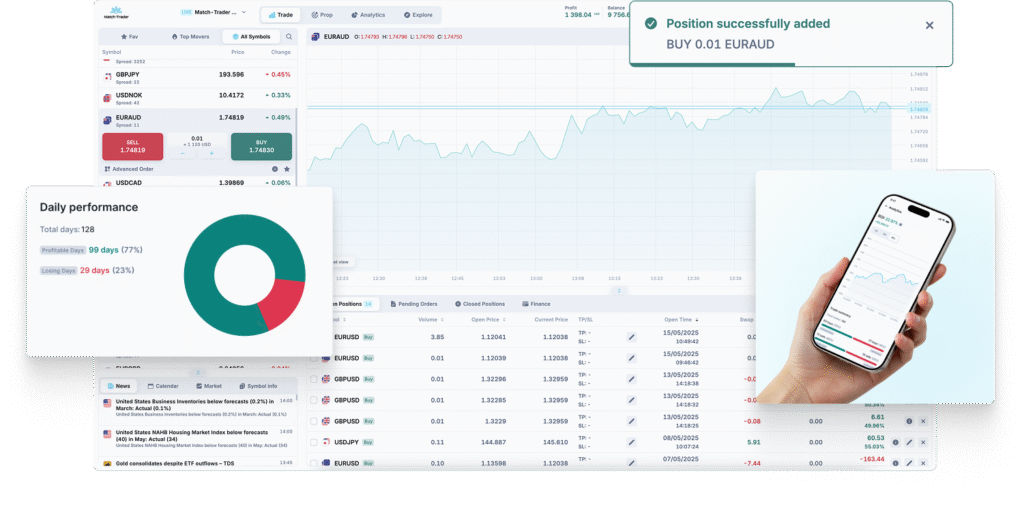1024x505 pixels.
Task: Edit TP/SL for the GBPUSD 1.32296 position
Action: [632, 379]
